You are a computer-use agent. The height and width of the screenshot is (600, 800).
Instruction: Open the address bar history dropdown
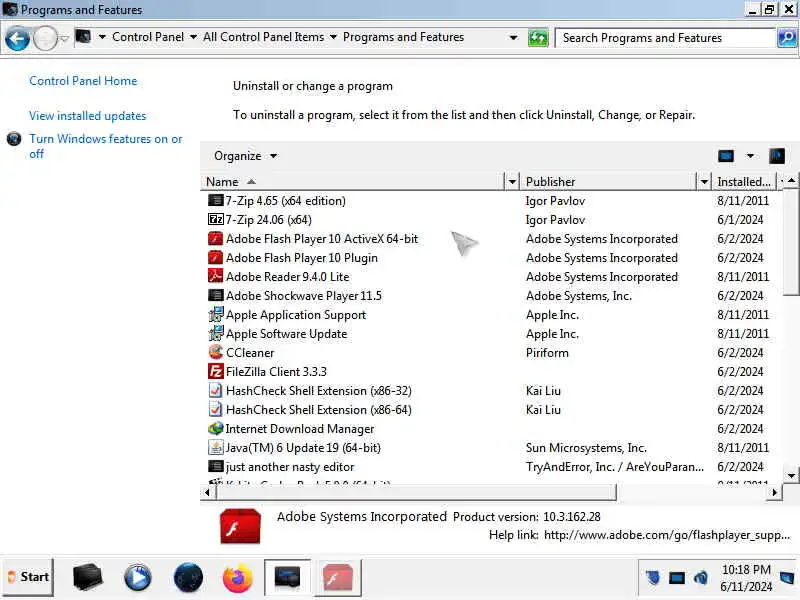coord(513,38)
